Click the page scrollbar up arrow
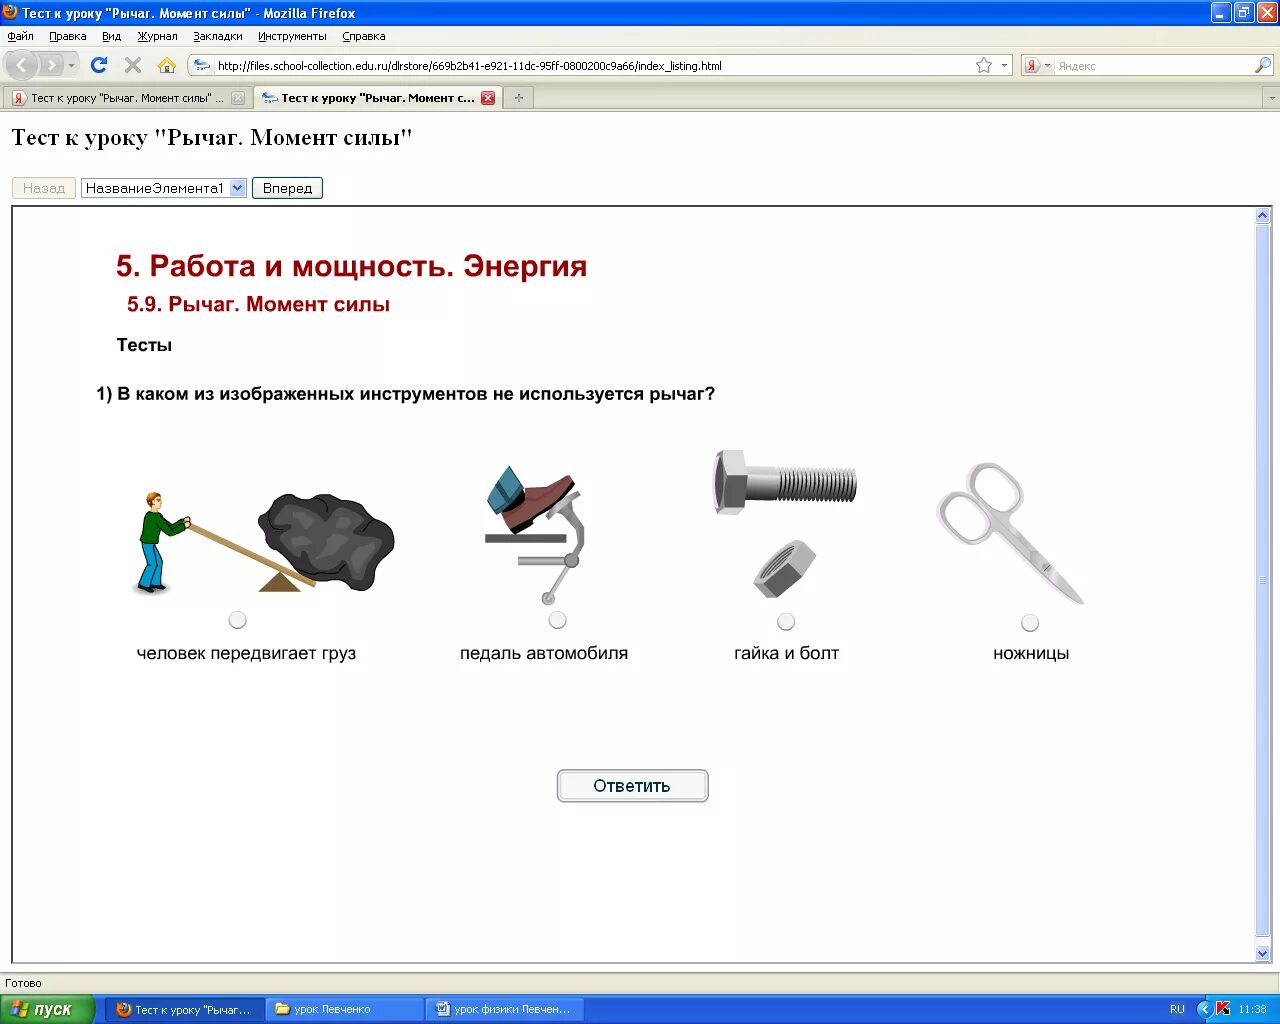 click(x=1262, y=215)
